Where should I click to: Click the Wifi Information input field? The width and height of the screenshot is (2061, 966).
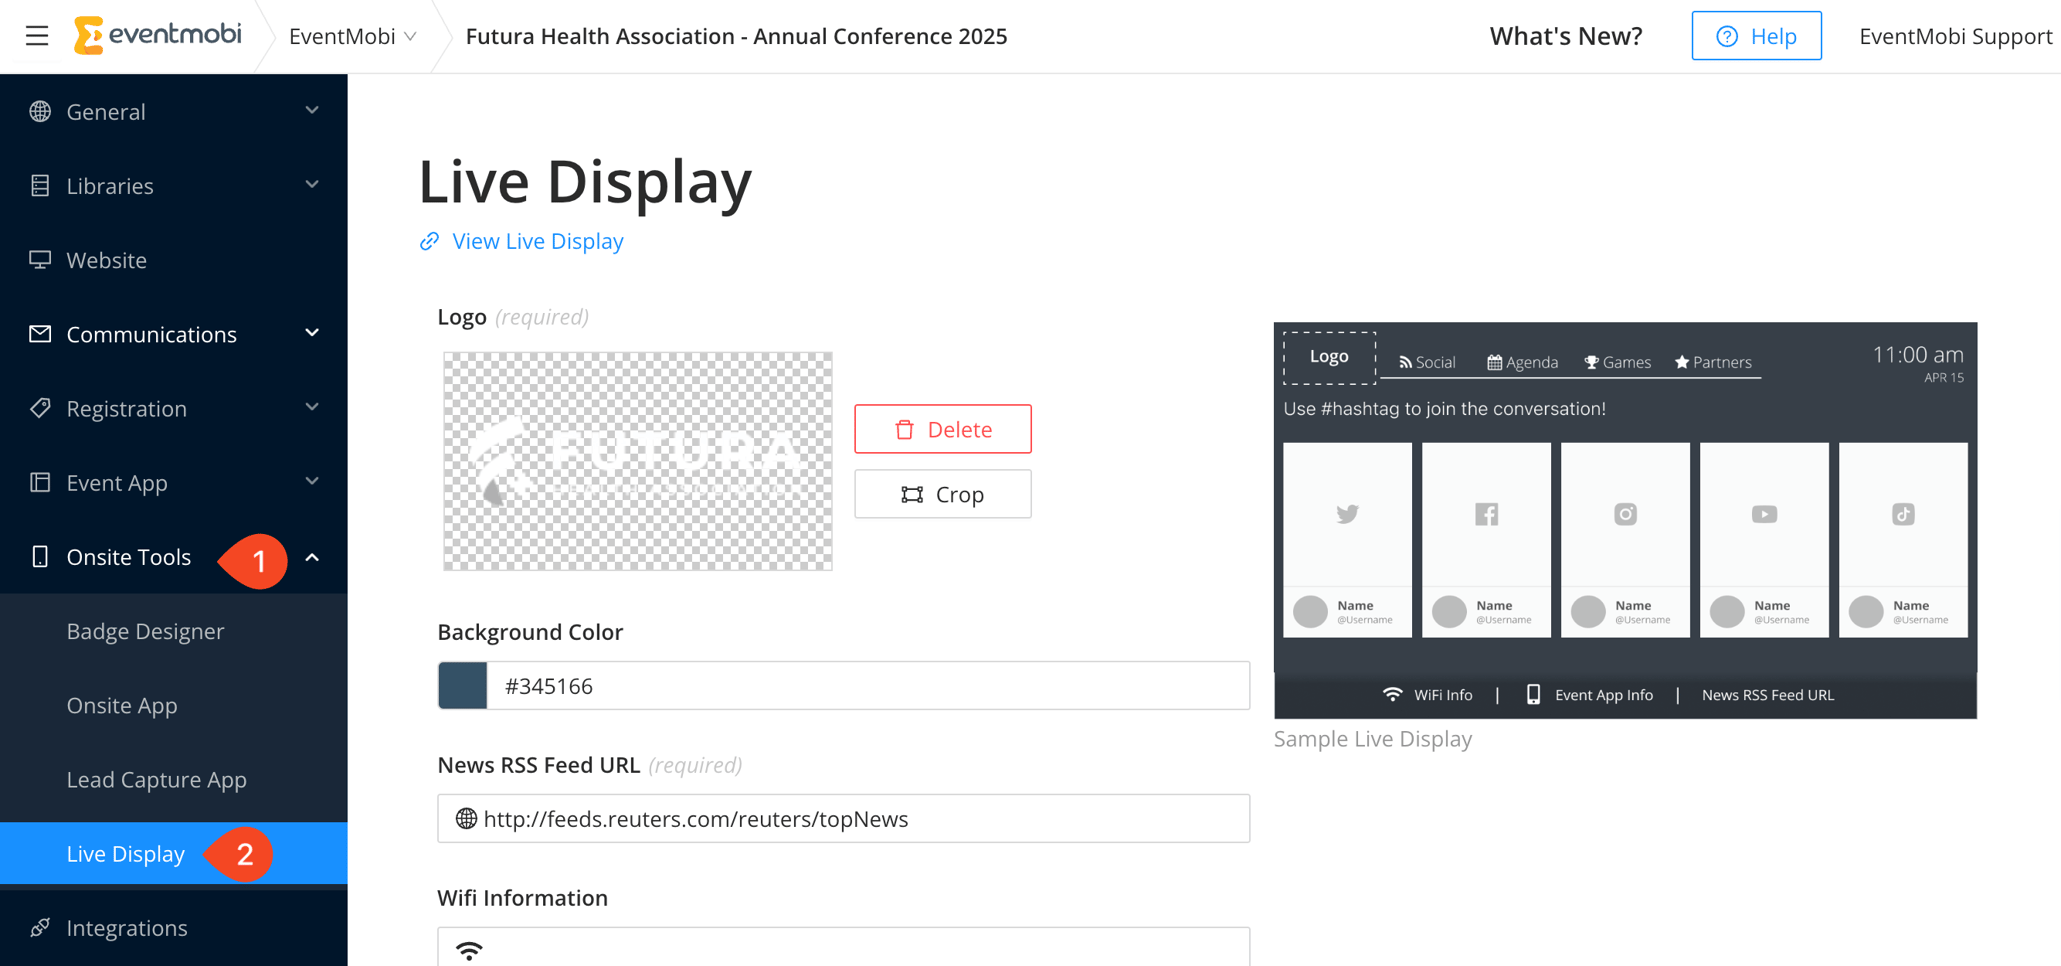click(x=844, y=947)
